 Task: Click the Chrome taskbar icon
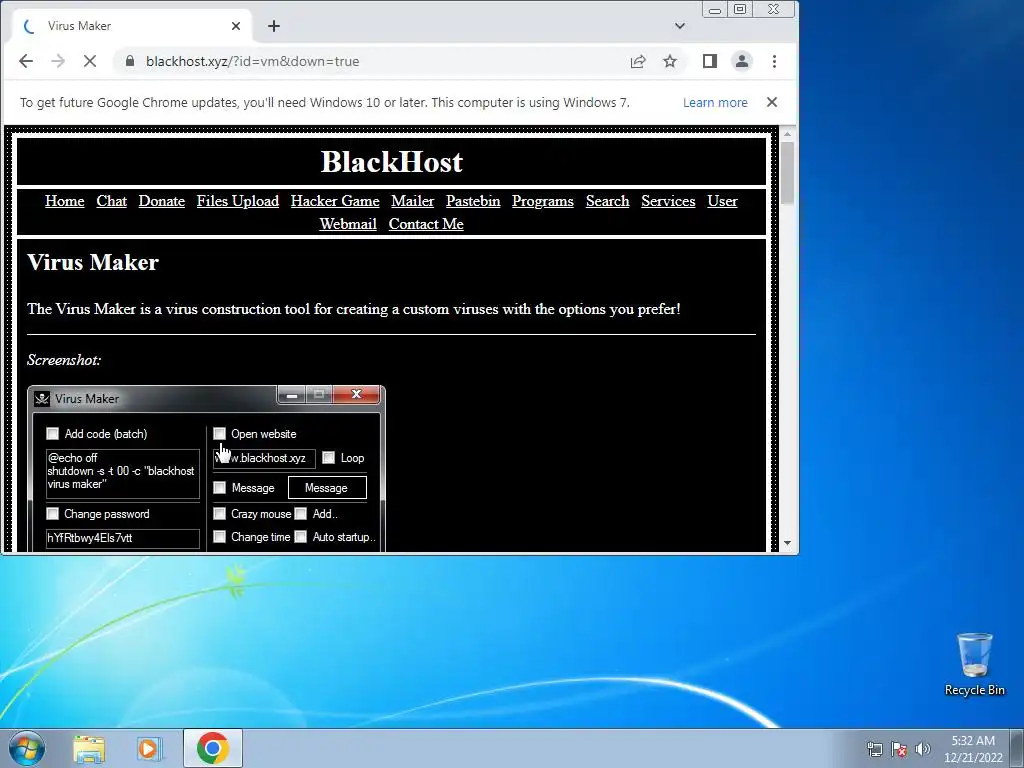click(213, 748)
